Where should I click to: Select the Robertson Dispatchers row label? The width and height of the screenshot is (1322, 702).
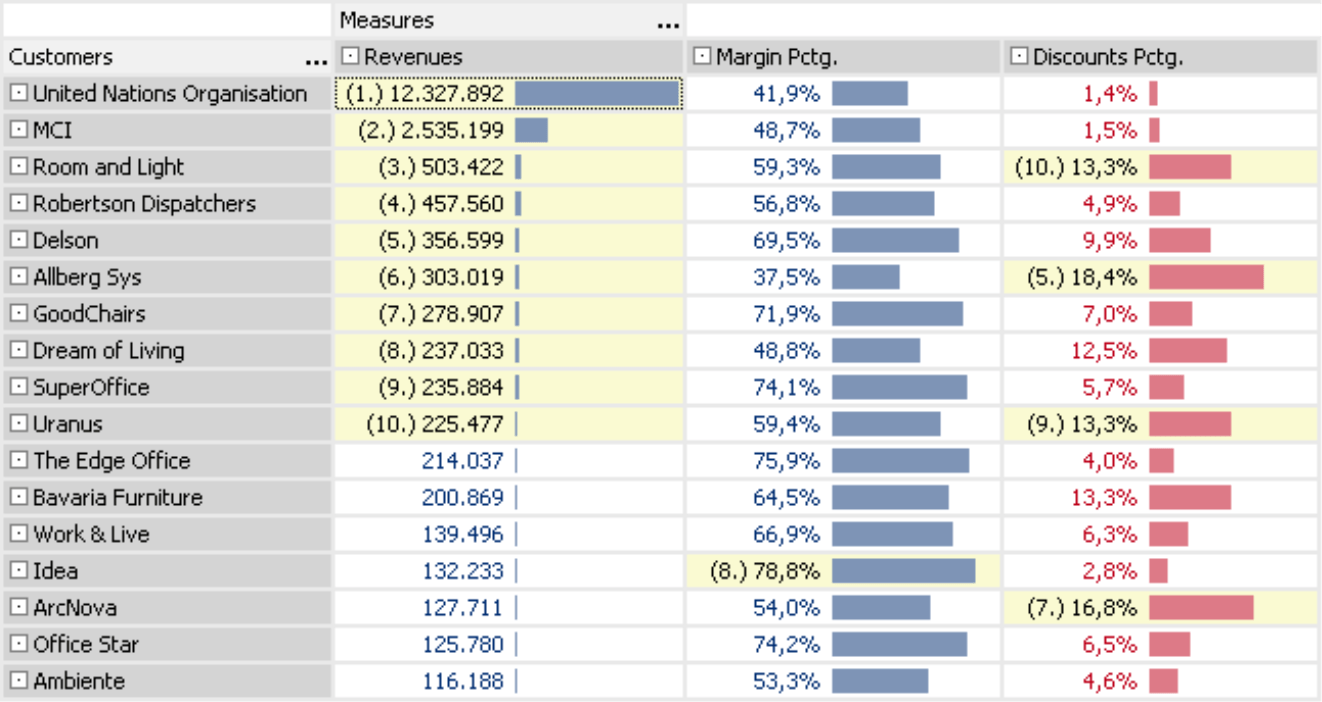[x=145, y=203]
